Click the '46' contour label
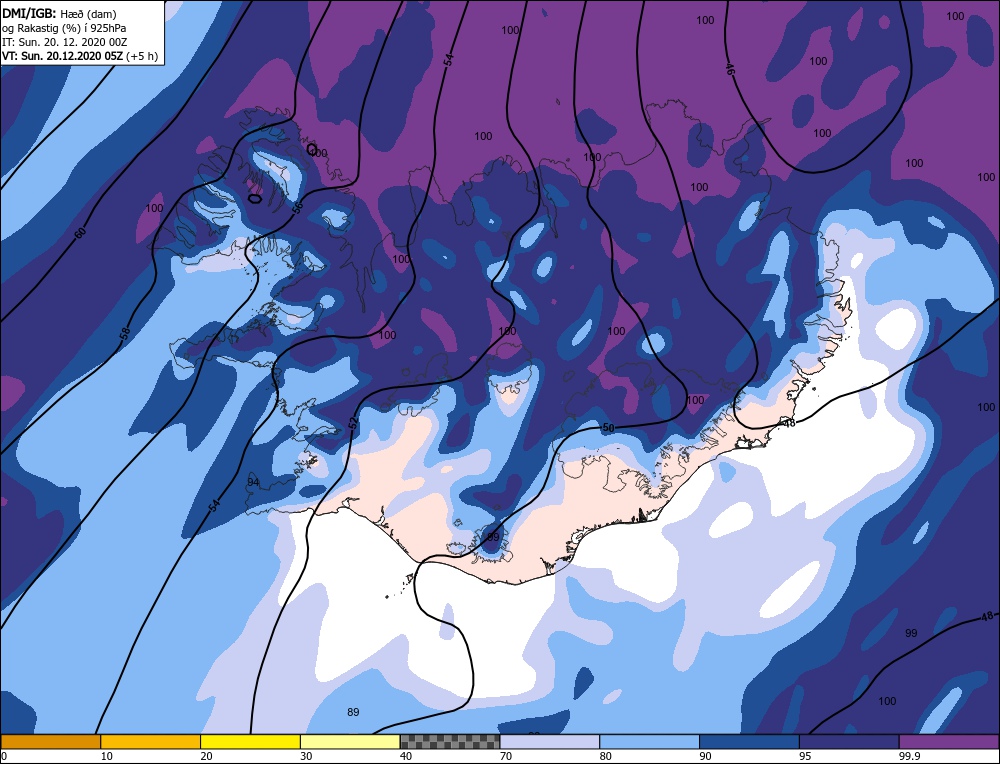 pyautogui.click(x=730, y=68)
